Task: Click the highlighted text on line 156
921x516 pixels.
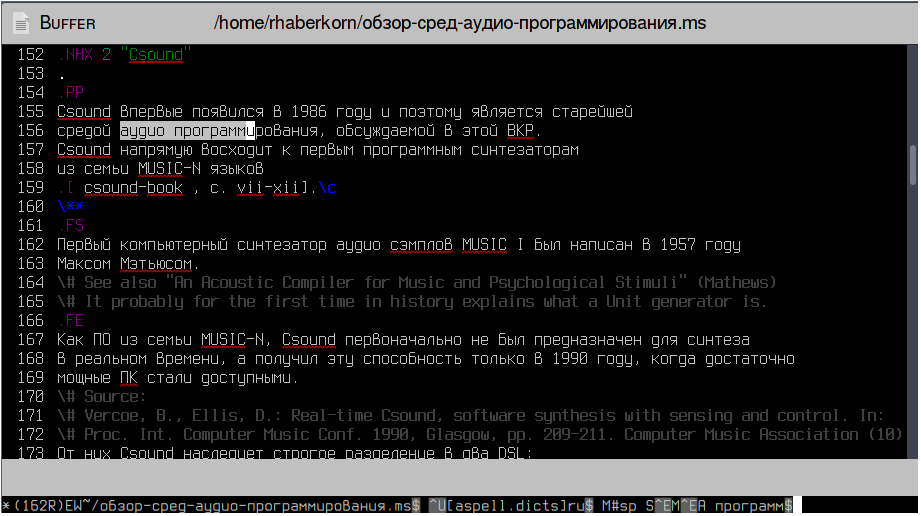Action: 187,130
